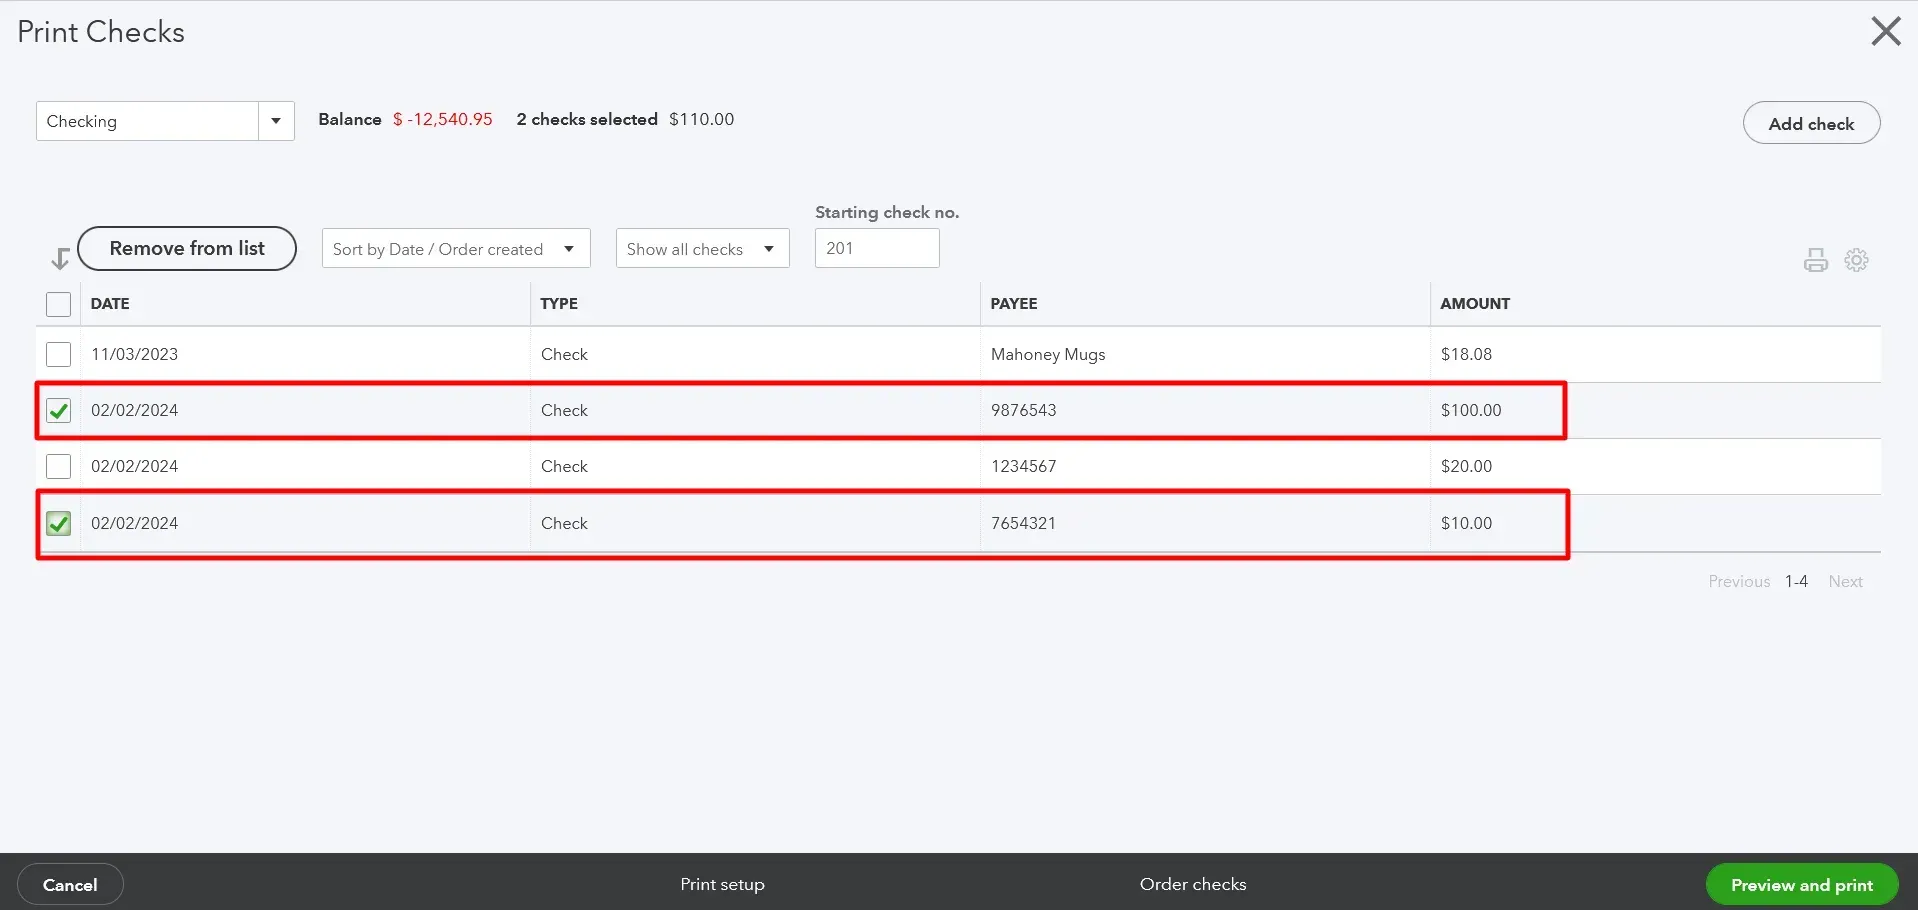Check the Mahoney Mugs row checkbox
Viewport: 1918px width, 910px height.
click(x=59, y=354)
